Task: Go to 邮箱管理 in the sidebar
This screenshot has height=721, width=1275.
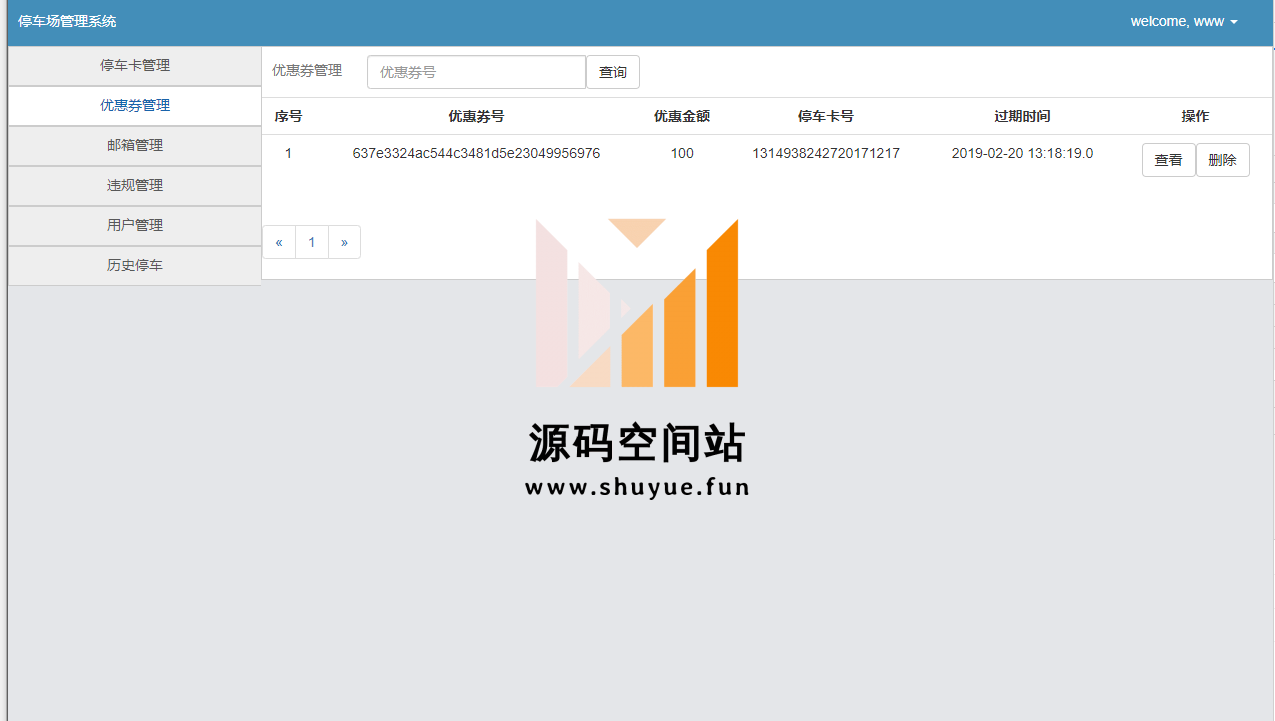Action: [x=135, y=146]
